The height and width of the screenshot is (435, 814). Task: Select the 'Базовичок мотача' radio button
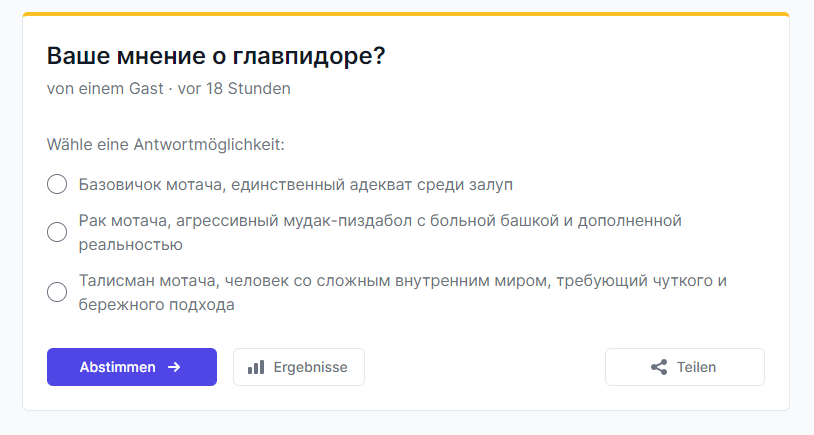(x=57, y=184)
